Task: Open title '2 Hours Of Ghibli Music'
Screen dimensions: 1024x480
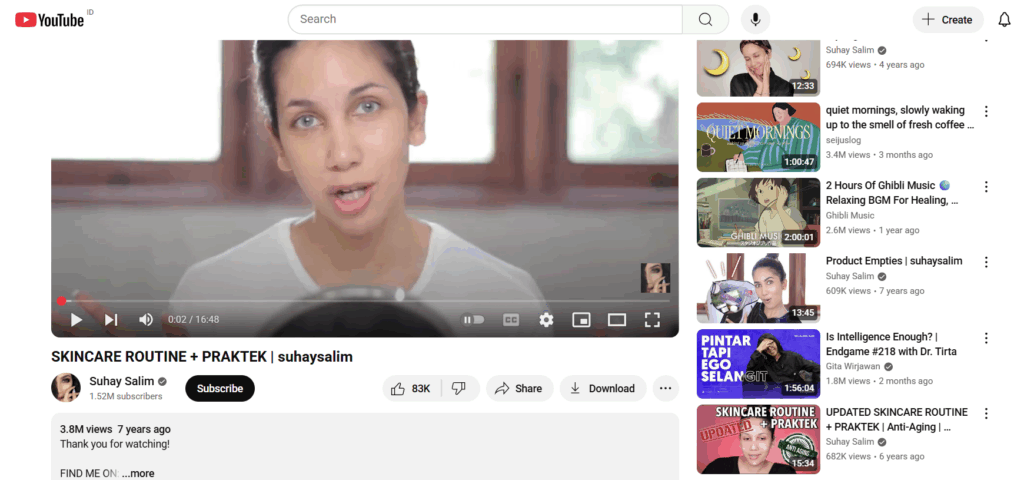Action: (891, 193)
